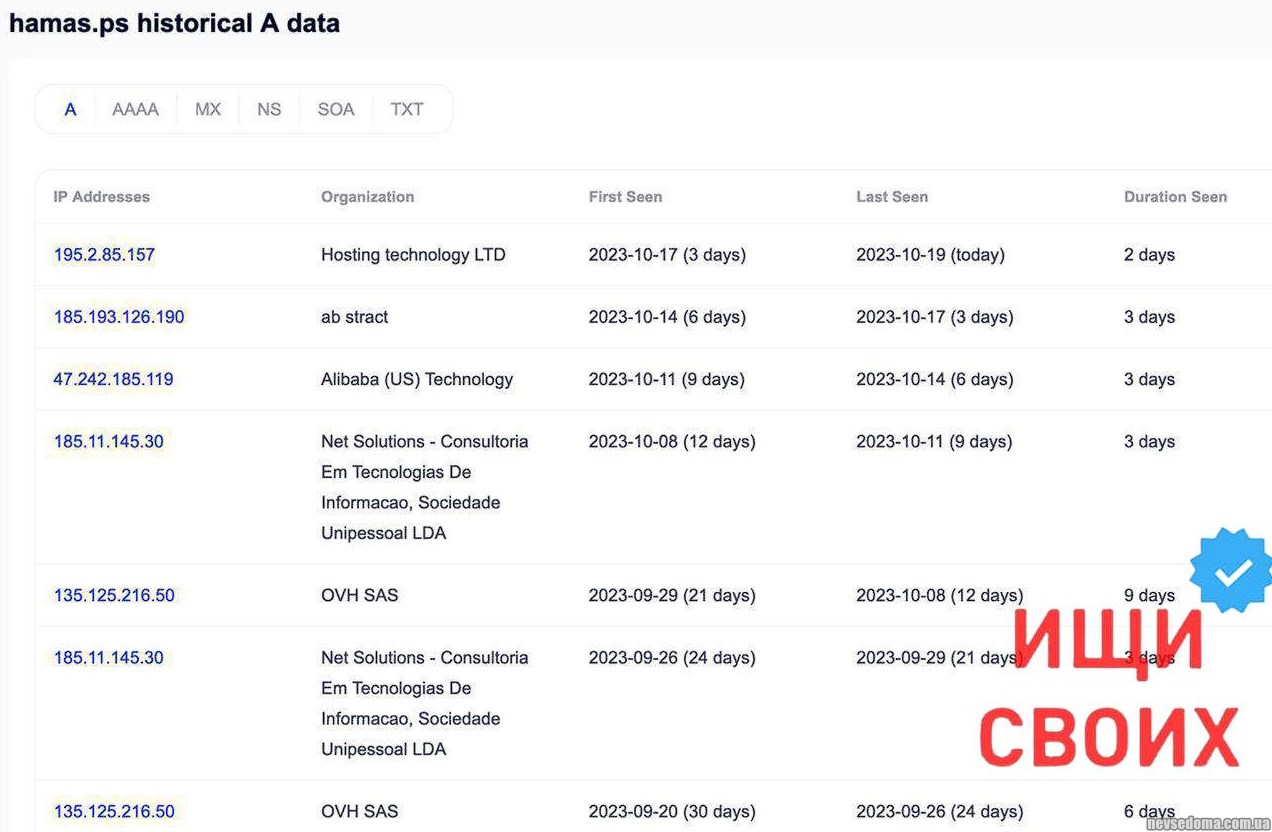Open the TXT records tab
This screenshot has width=1272, height=832.
click(x=407, y=109)
